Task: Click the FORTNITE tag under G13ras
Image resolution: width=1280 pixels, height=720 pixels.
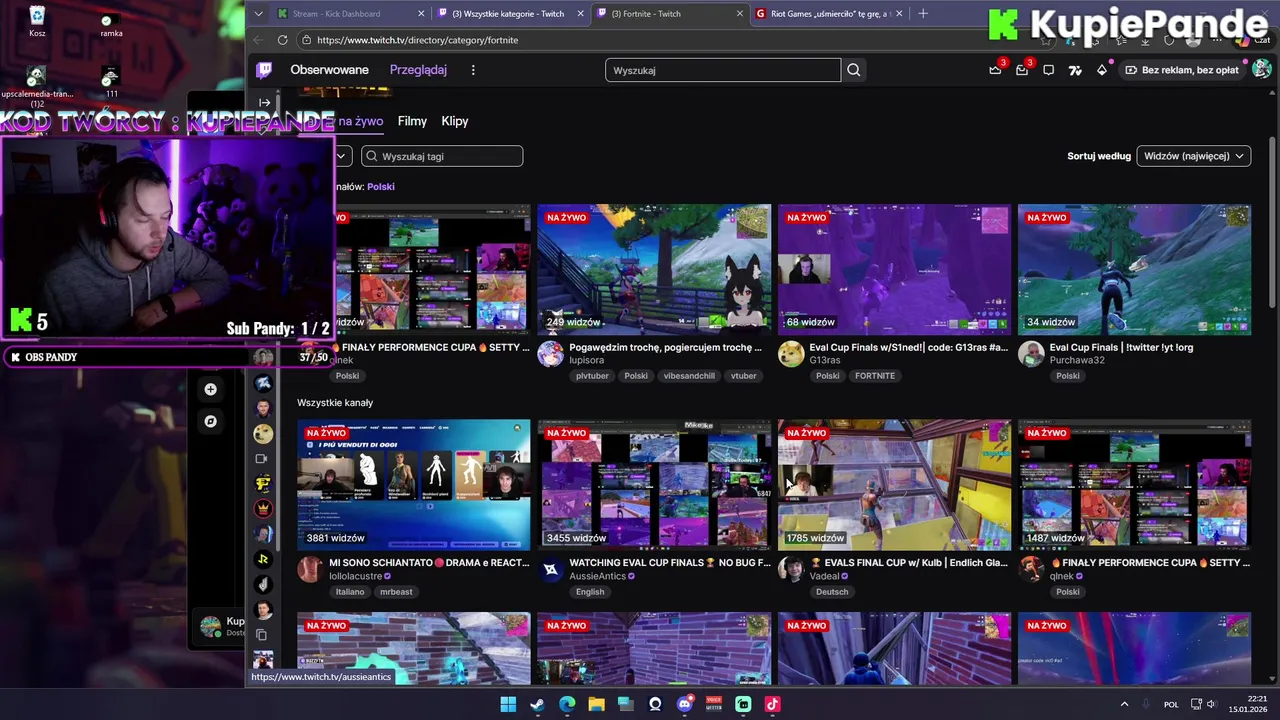Action: click(875, 376)
